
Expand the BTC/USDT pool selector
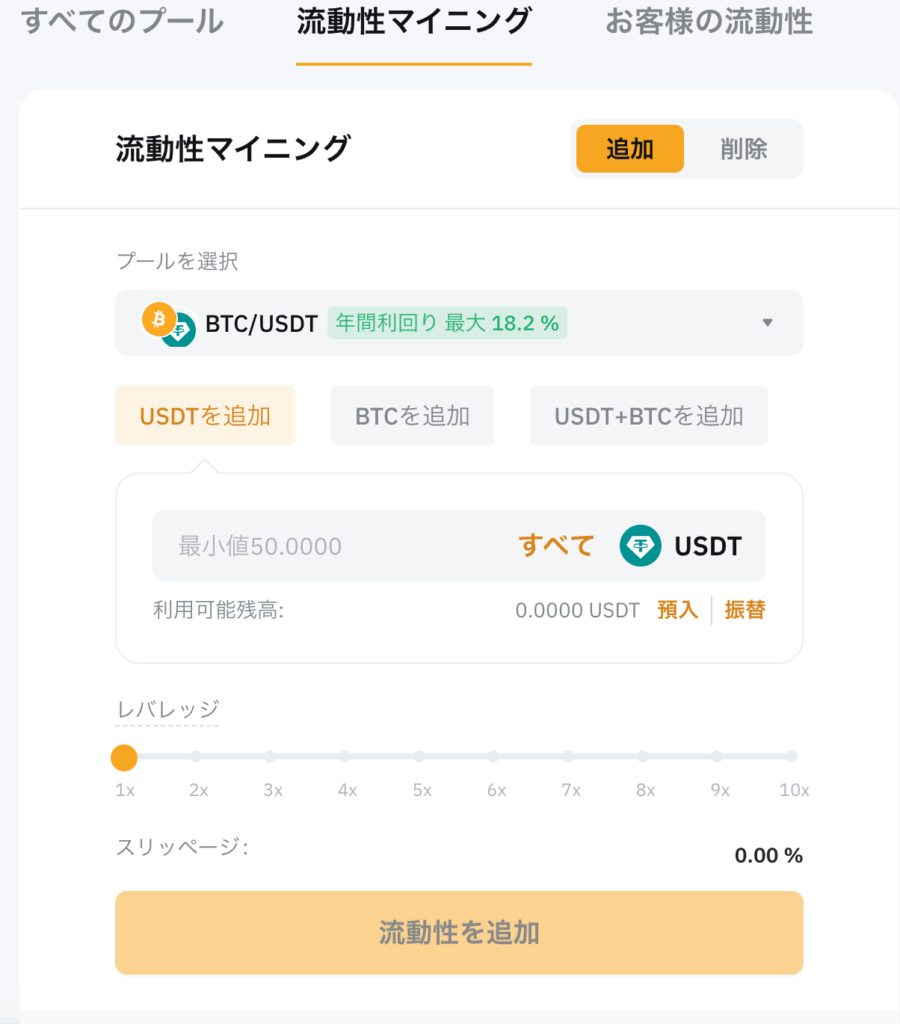458,323
